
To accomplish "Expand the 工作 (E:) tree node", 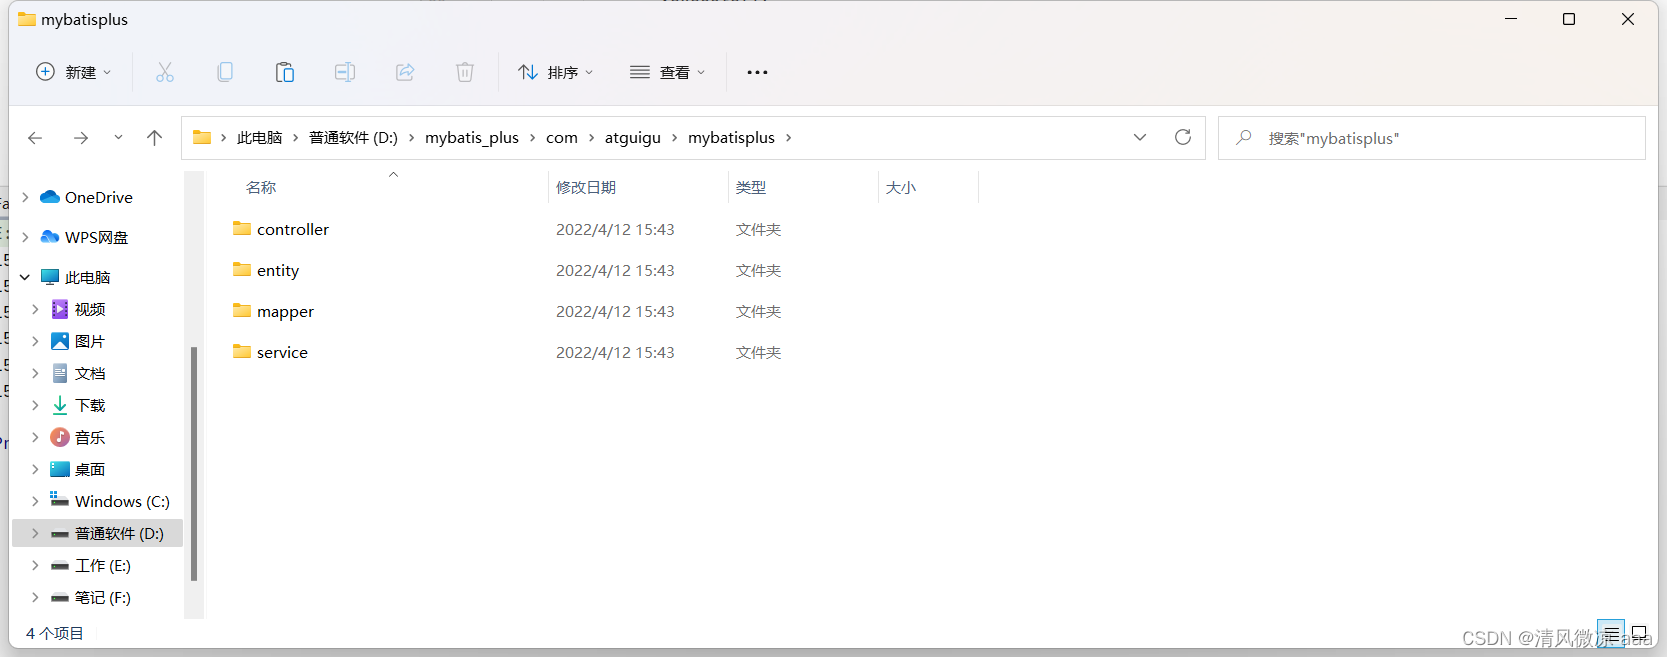I will [x=35, y=565].
